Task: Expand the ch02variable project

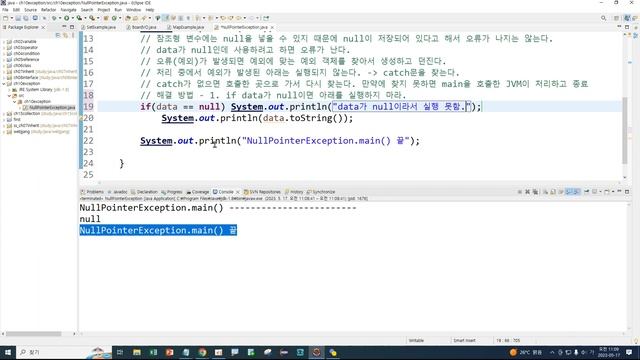Action: point(4,42)
